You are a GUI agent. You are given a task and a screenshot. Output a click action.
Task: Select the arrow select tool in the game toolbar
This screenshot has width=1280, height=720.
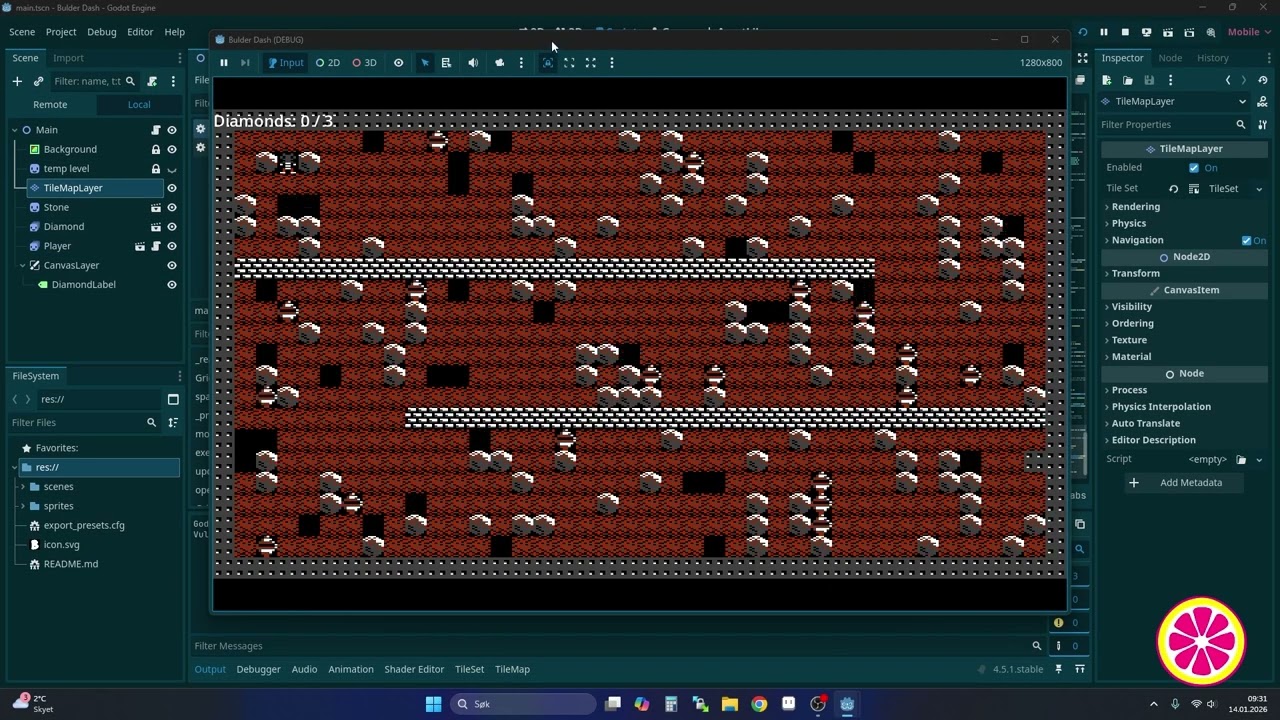coord(425,62)
